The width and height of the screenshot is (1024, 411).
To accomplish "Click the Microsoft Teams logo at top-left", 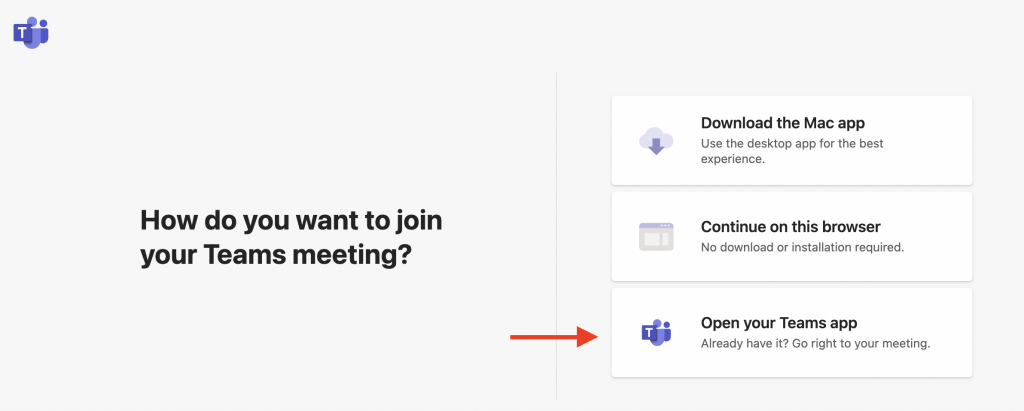I will point(30,32).
